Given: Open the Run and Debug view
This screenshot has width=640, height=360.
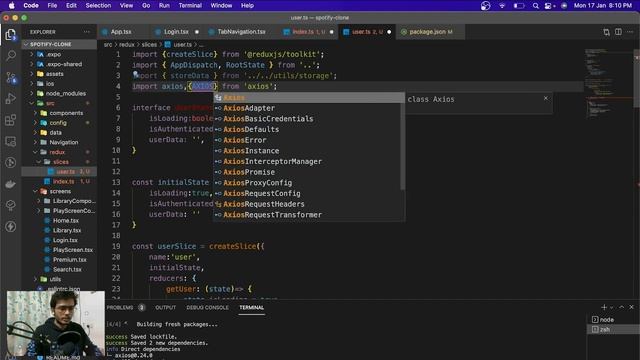Looking at the screenshot, I should (x=11, y=99).
